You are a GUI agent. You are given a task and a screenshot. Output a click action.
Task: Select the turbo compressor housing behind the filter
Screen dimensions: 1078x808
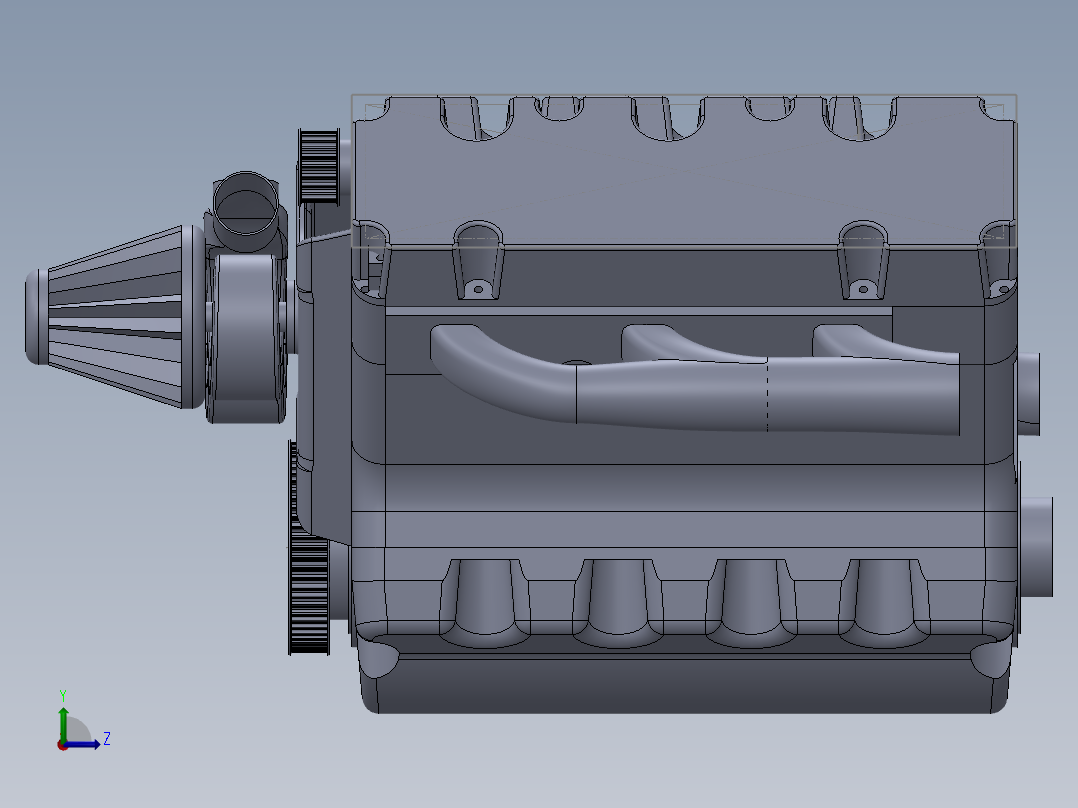point(247,337)
